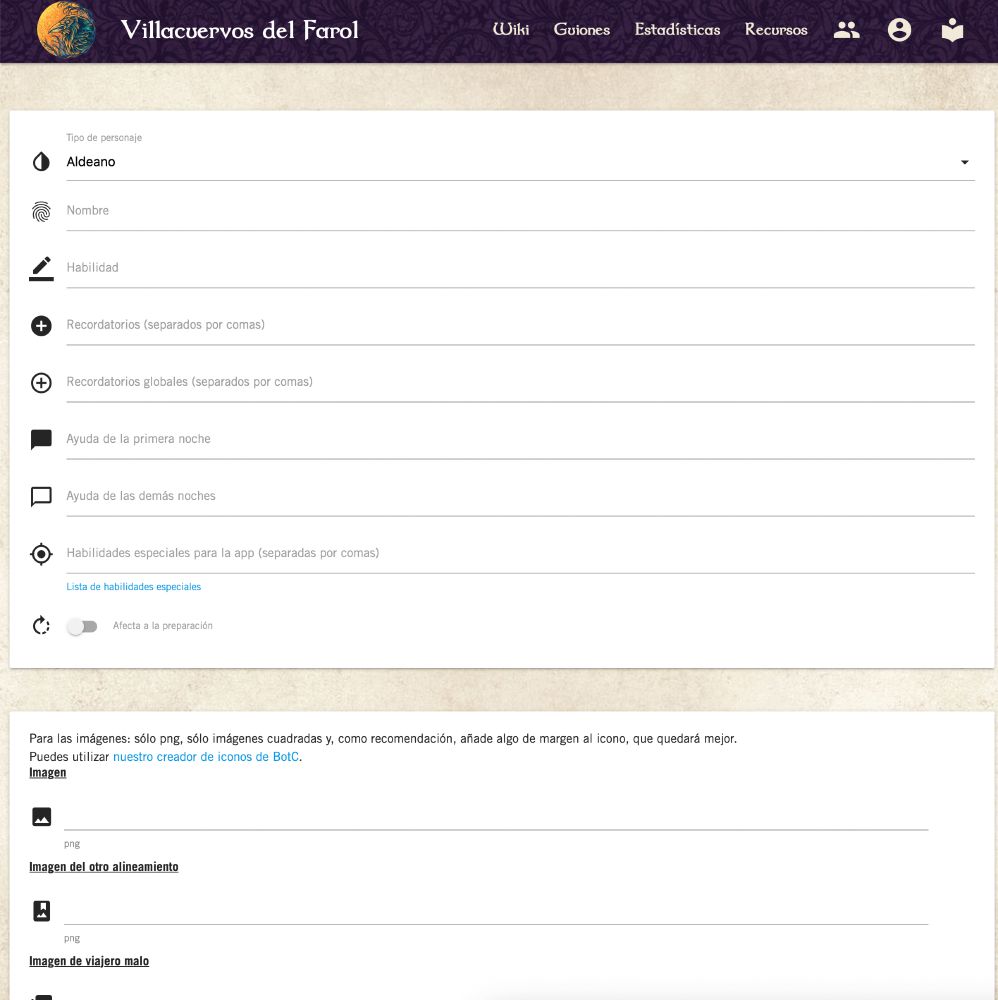Image resolution: width=998 pixels, height=1000 pixels.
Task: Click the image icon under Imagen
Action: [41, 816]
